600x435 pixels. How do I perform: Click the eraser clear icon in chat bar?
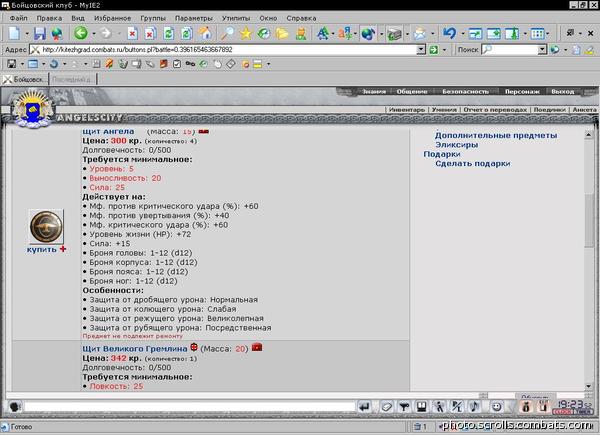click(x=386, y=407)
